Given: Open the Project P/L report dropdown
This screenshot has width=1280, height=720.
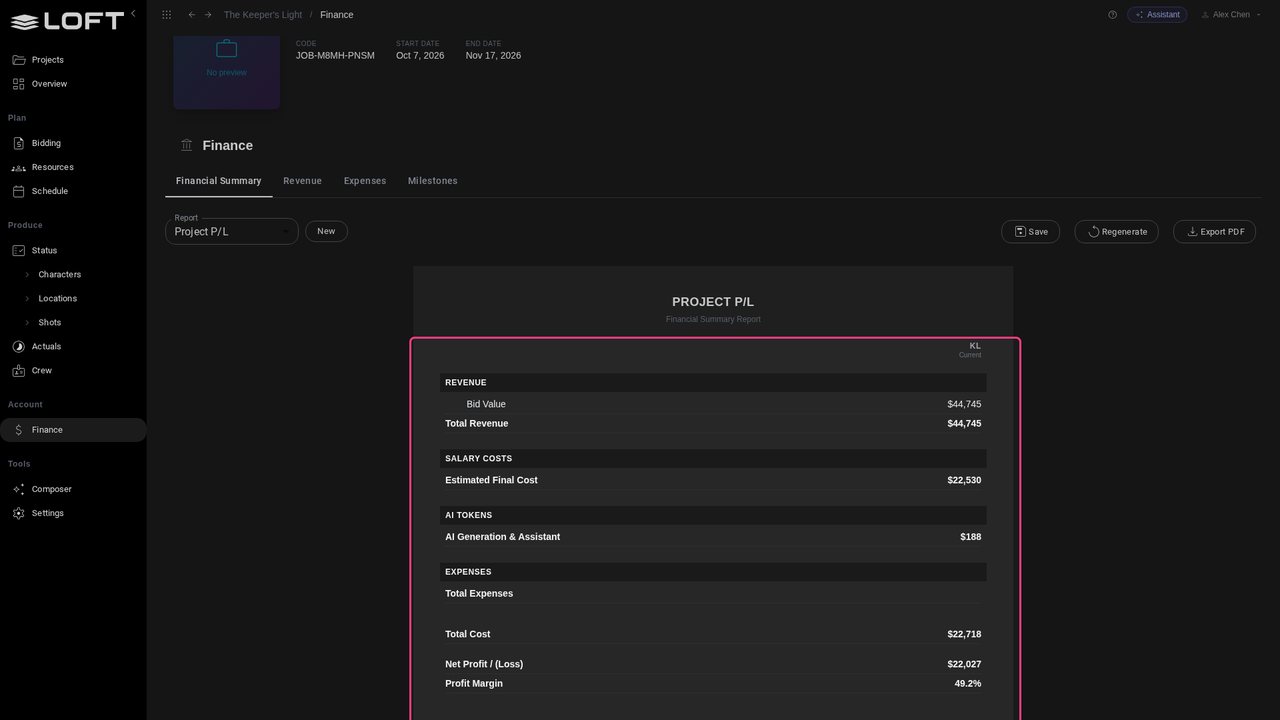Looking at the screenshot, I should 232,231.
